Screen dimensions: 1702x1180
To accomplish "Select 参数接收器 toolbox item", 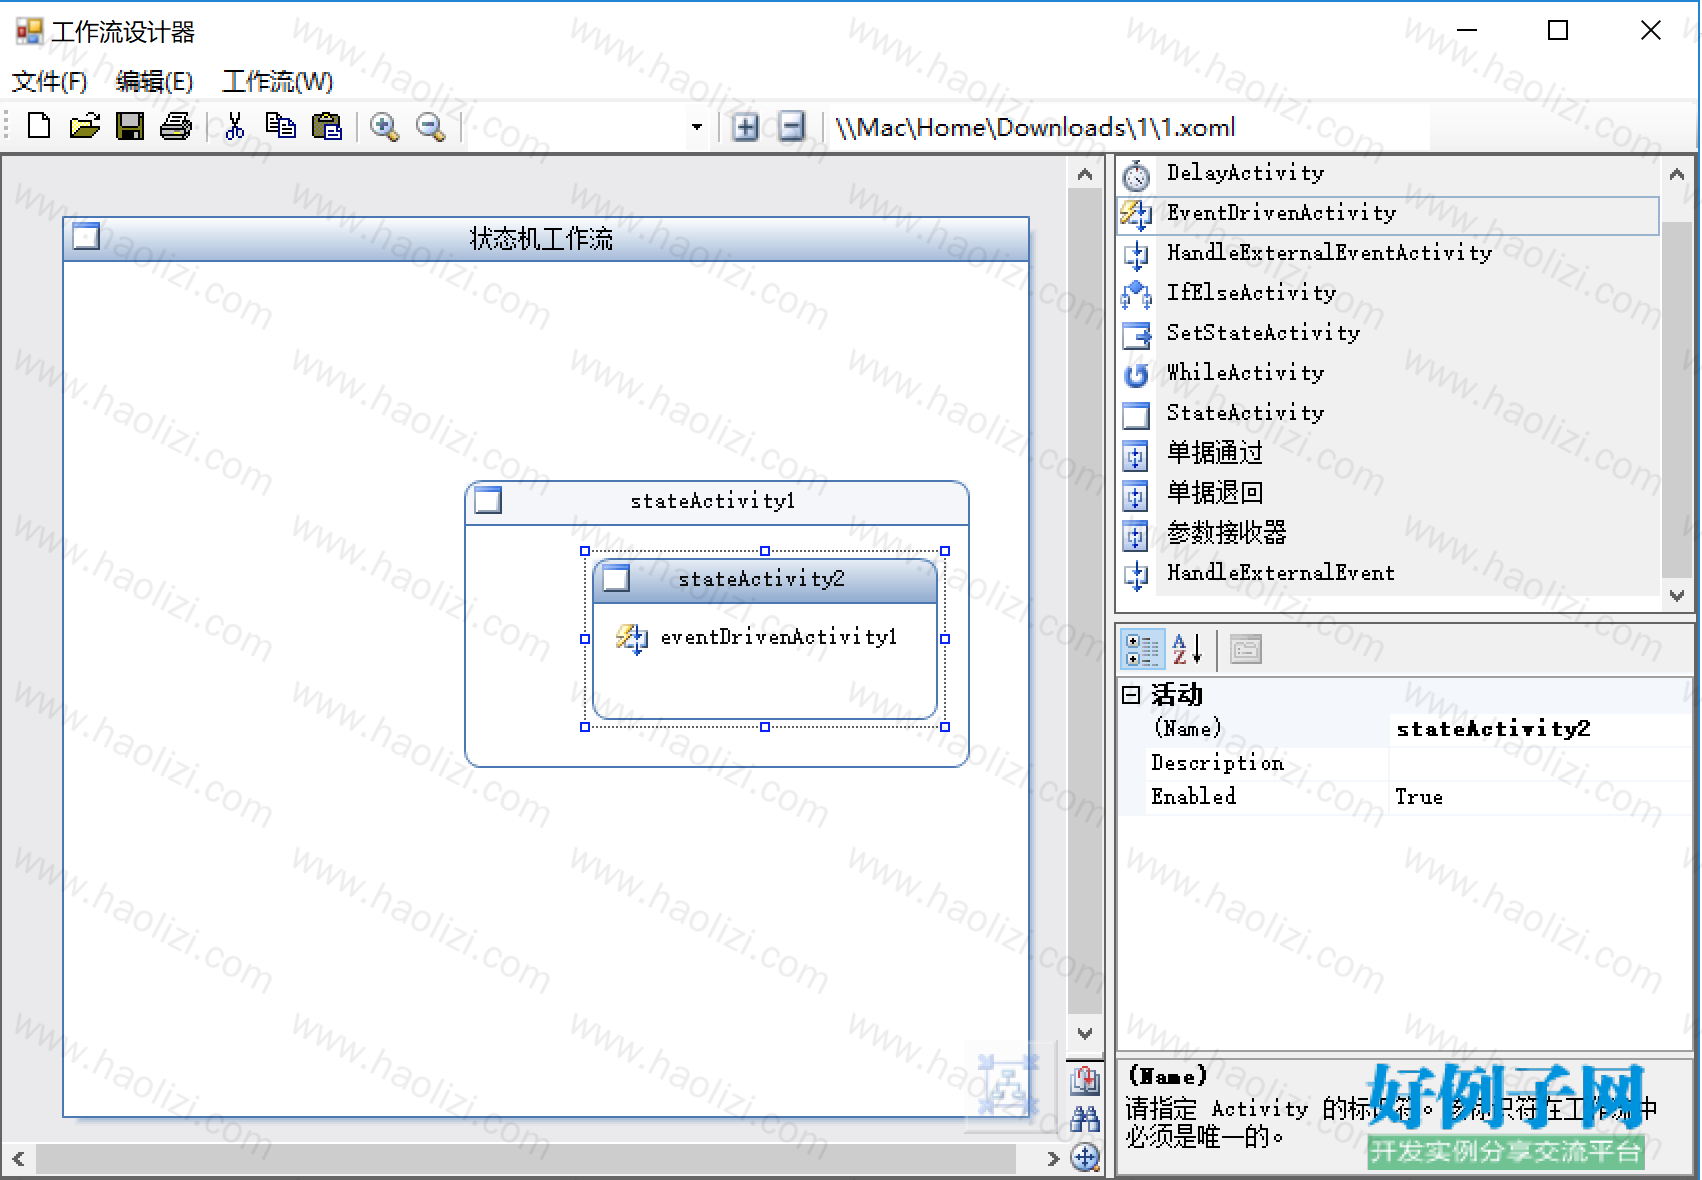I will click(x=1388, y=533).
